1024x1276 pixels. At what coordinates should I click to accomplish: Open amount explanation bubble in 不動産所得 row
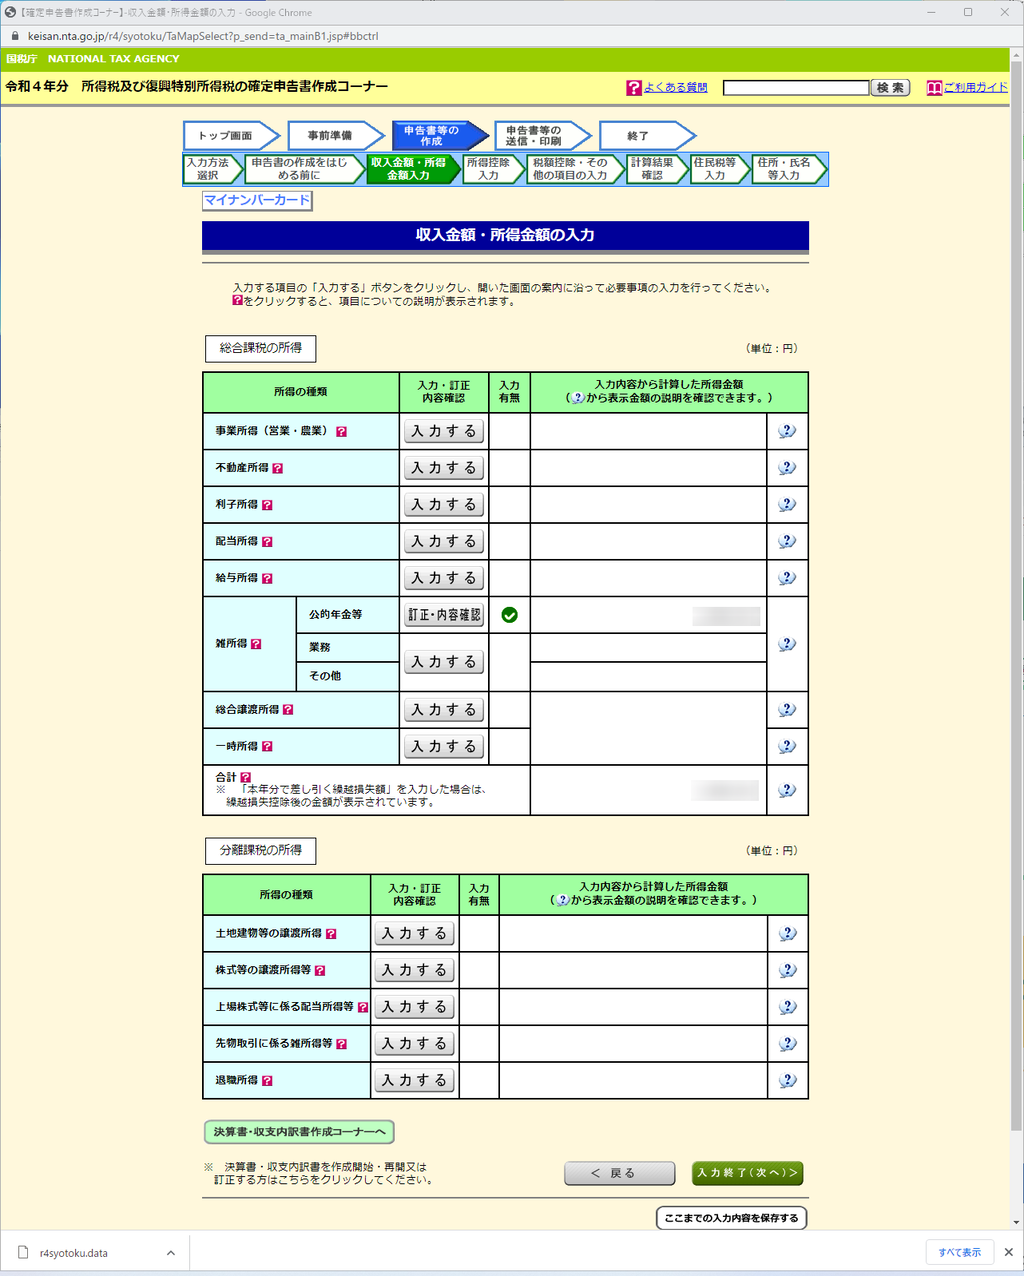787,468
